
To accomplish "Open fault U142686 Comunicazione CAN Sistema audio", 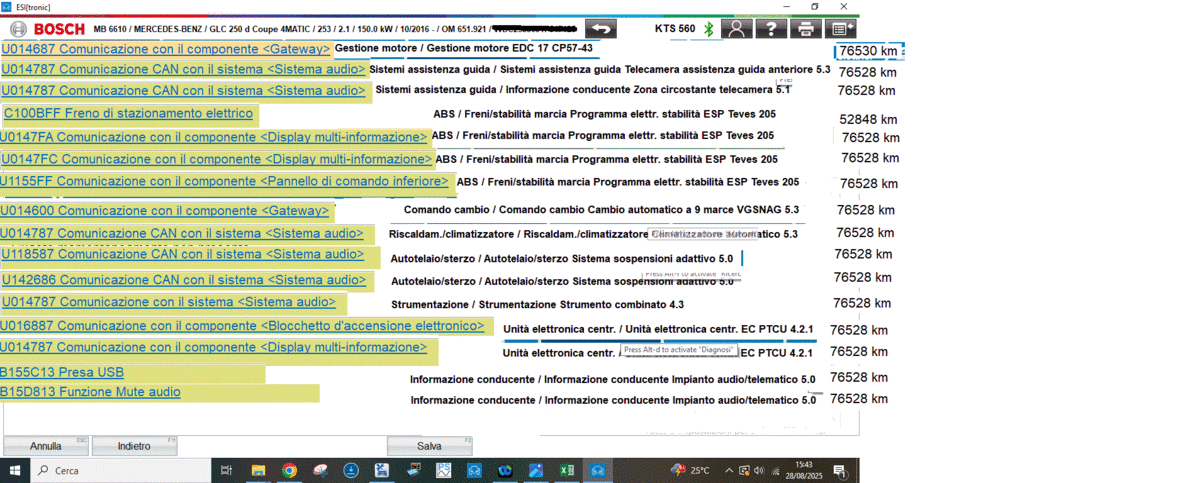I will click(x=184, y=280).
